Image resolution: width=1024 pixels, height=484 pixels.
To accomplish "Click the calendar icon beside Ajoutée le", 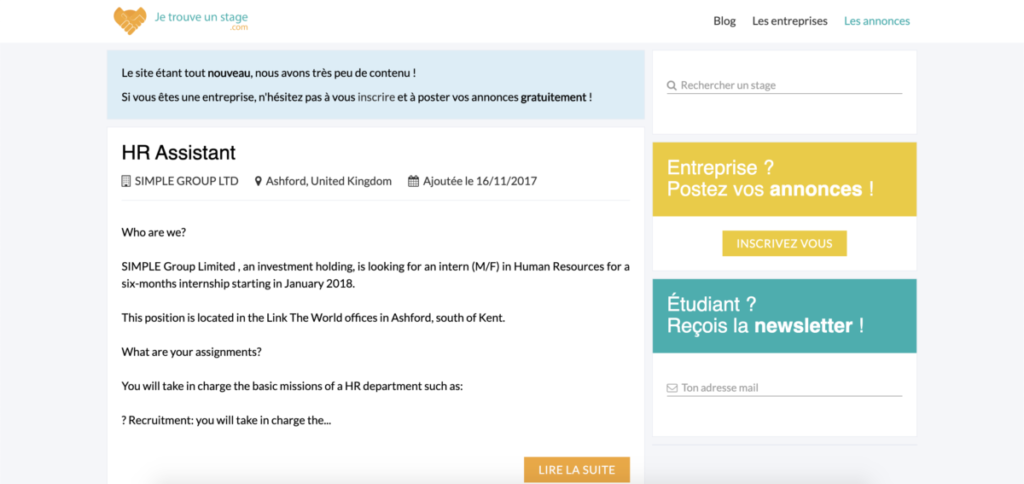I will click(413, 181).
